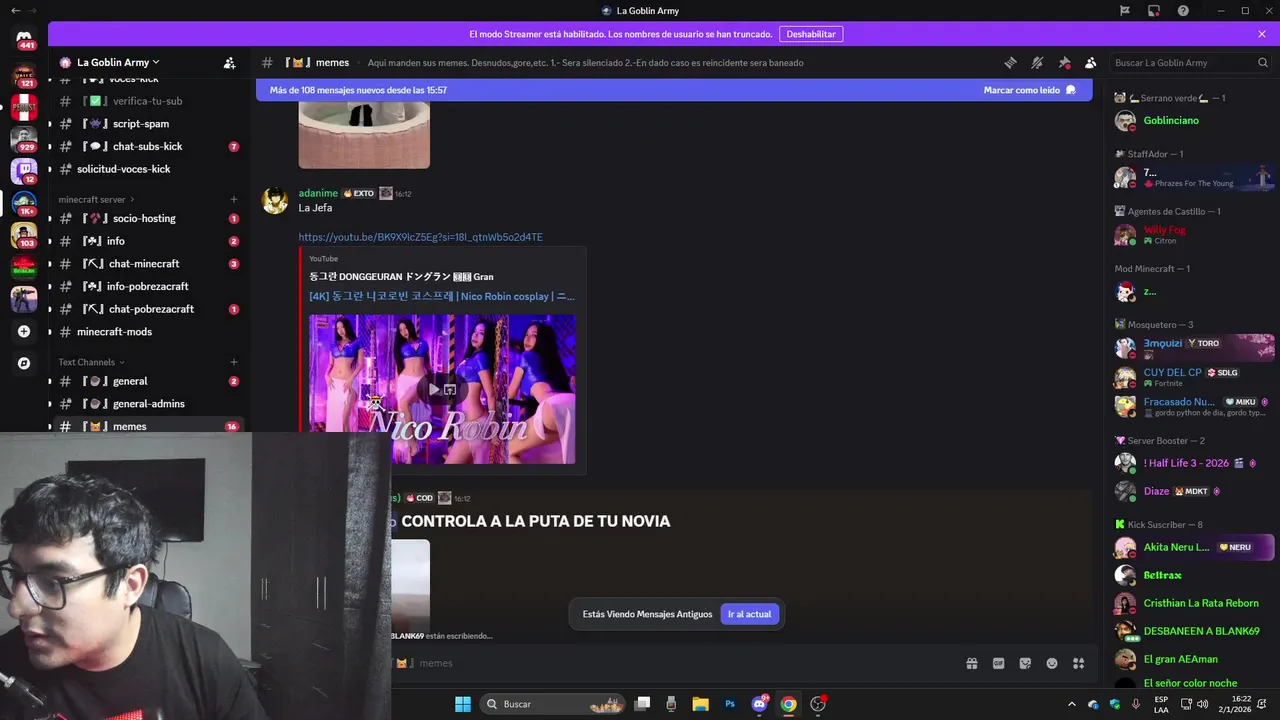Viewport: 1280px width, 720px height.
Task: Show hidden system tray icons chevron
Action: pos(1071,704)
